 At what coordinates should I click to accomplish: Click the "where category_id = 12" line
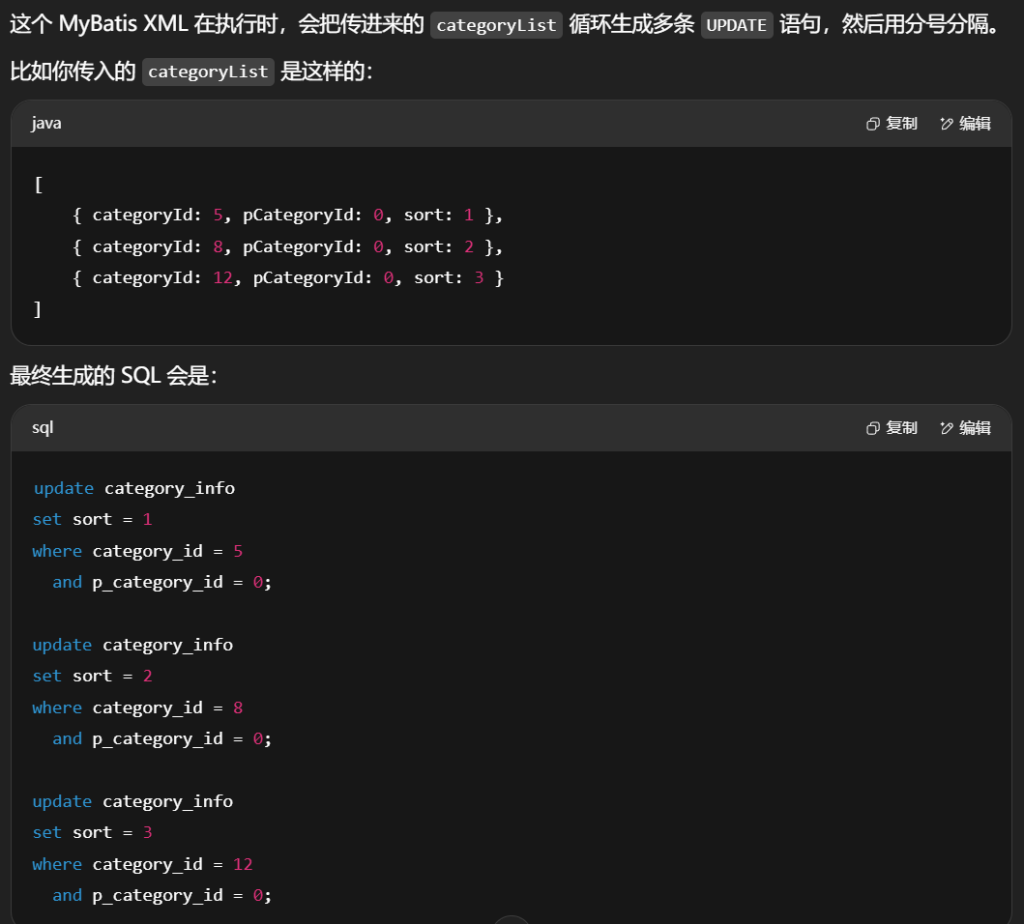tap(142, 864)
